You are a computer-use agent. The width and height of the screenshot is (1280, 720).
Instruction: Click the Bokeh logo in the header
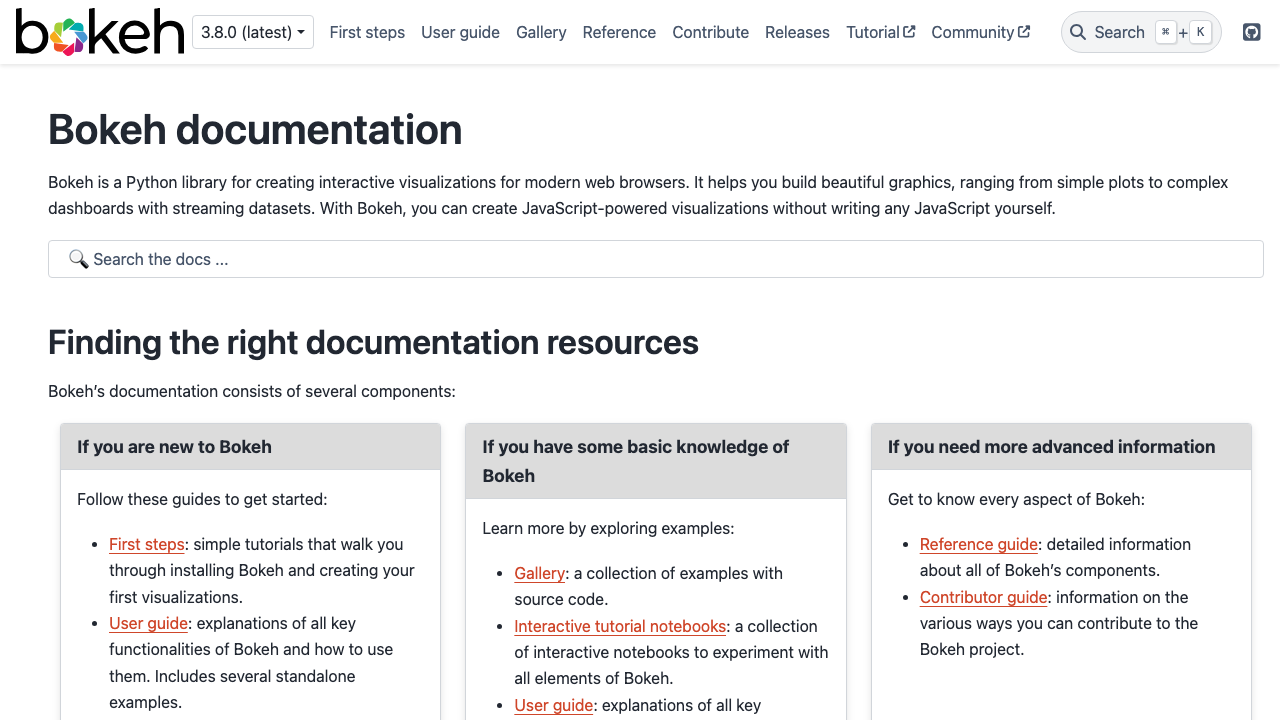(x=100, y=32)
